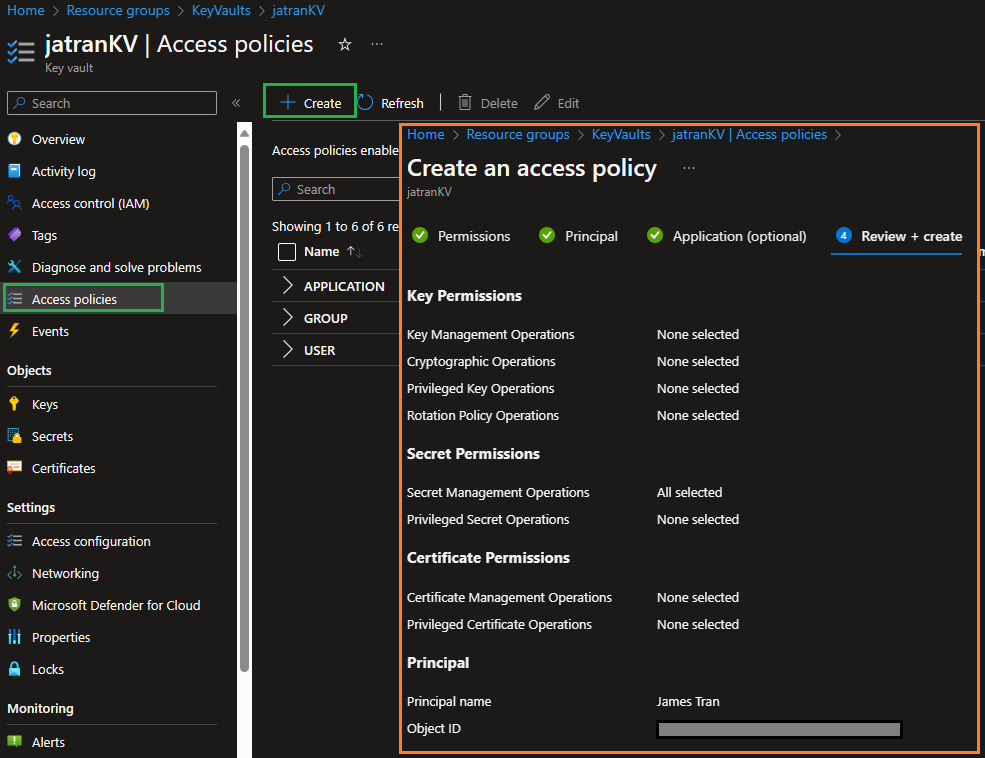Click the Edit toolbar label

pyautogui.click(x=568, y=103)
